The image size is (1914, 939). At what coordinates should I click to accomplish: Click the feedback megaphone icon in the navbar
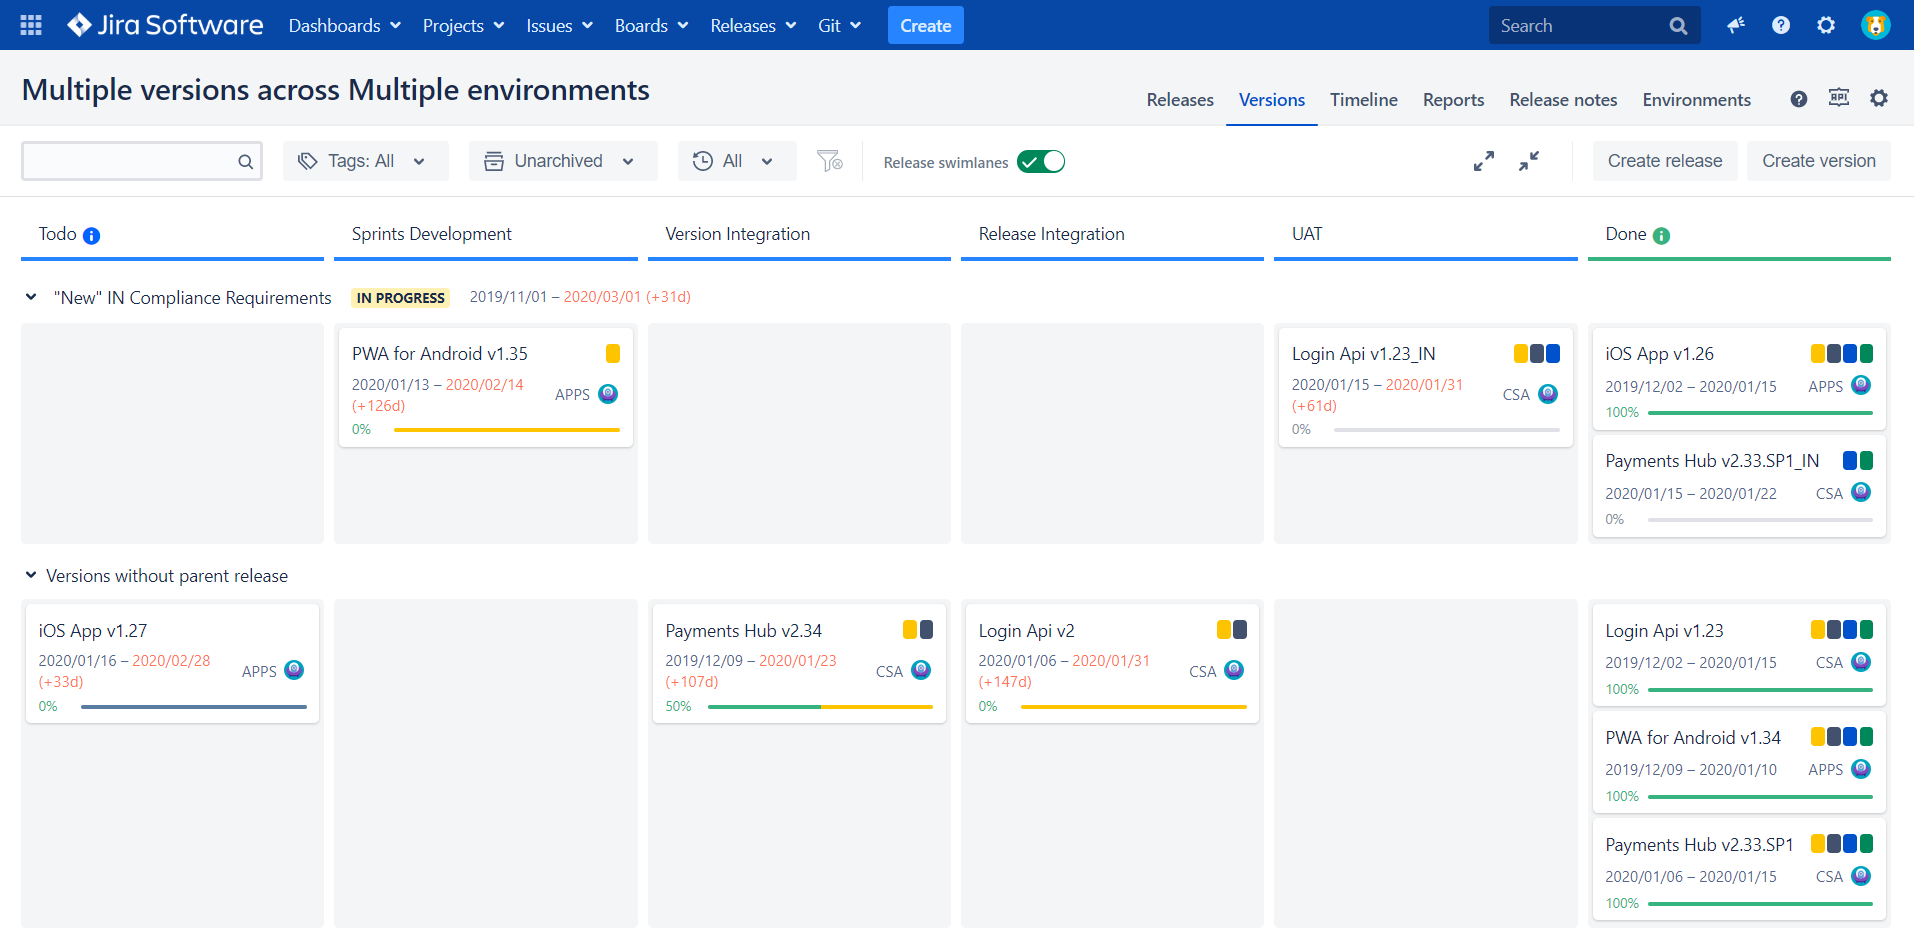tap(1735, 25)
